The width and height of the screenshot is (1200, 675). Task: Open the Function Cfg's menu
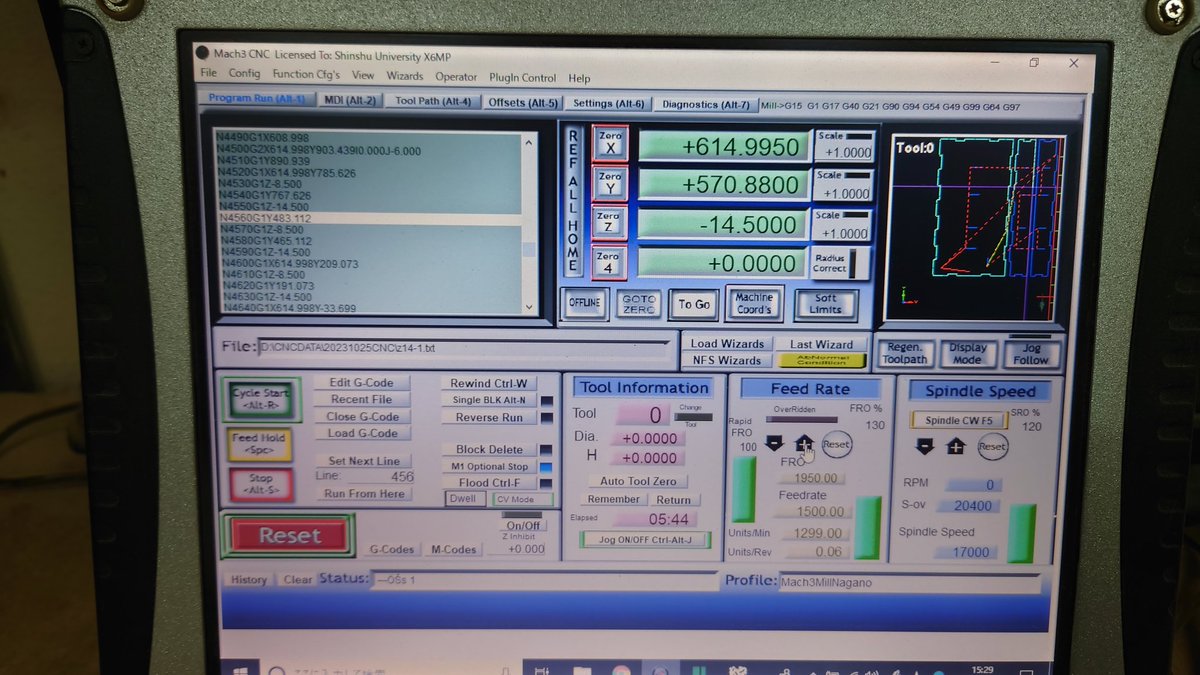tap(306, 75)
